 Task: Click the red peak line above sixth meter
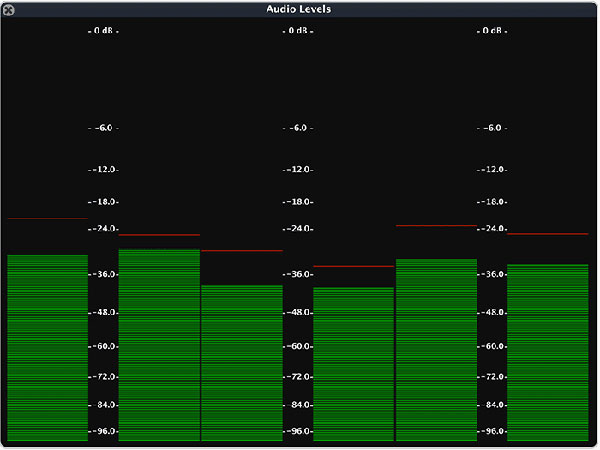tap(547, 234)
